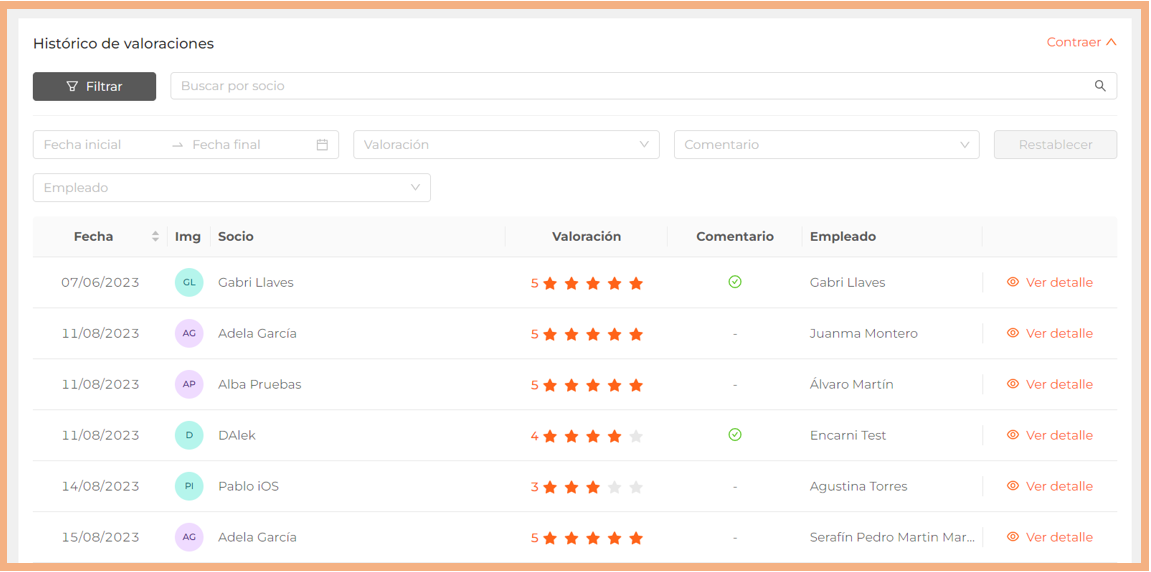Click employee name Agustina Torres
The width and height of the screenshot is (1151, 572).
[x=858, y=486]
